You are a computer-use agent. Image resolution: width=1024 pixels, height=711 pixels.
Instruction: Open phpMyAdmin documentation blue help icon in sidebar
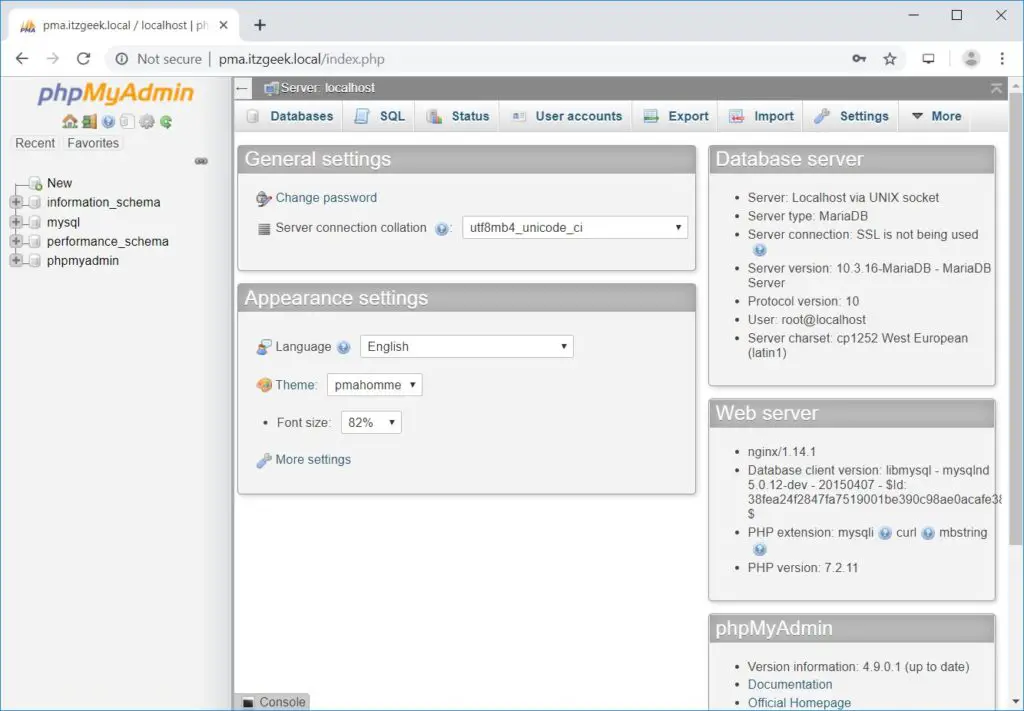point(108,121)
